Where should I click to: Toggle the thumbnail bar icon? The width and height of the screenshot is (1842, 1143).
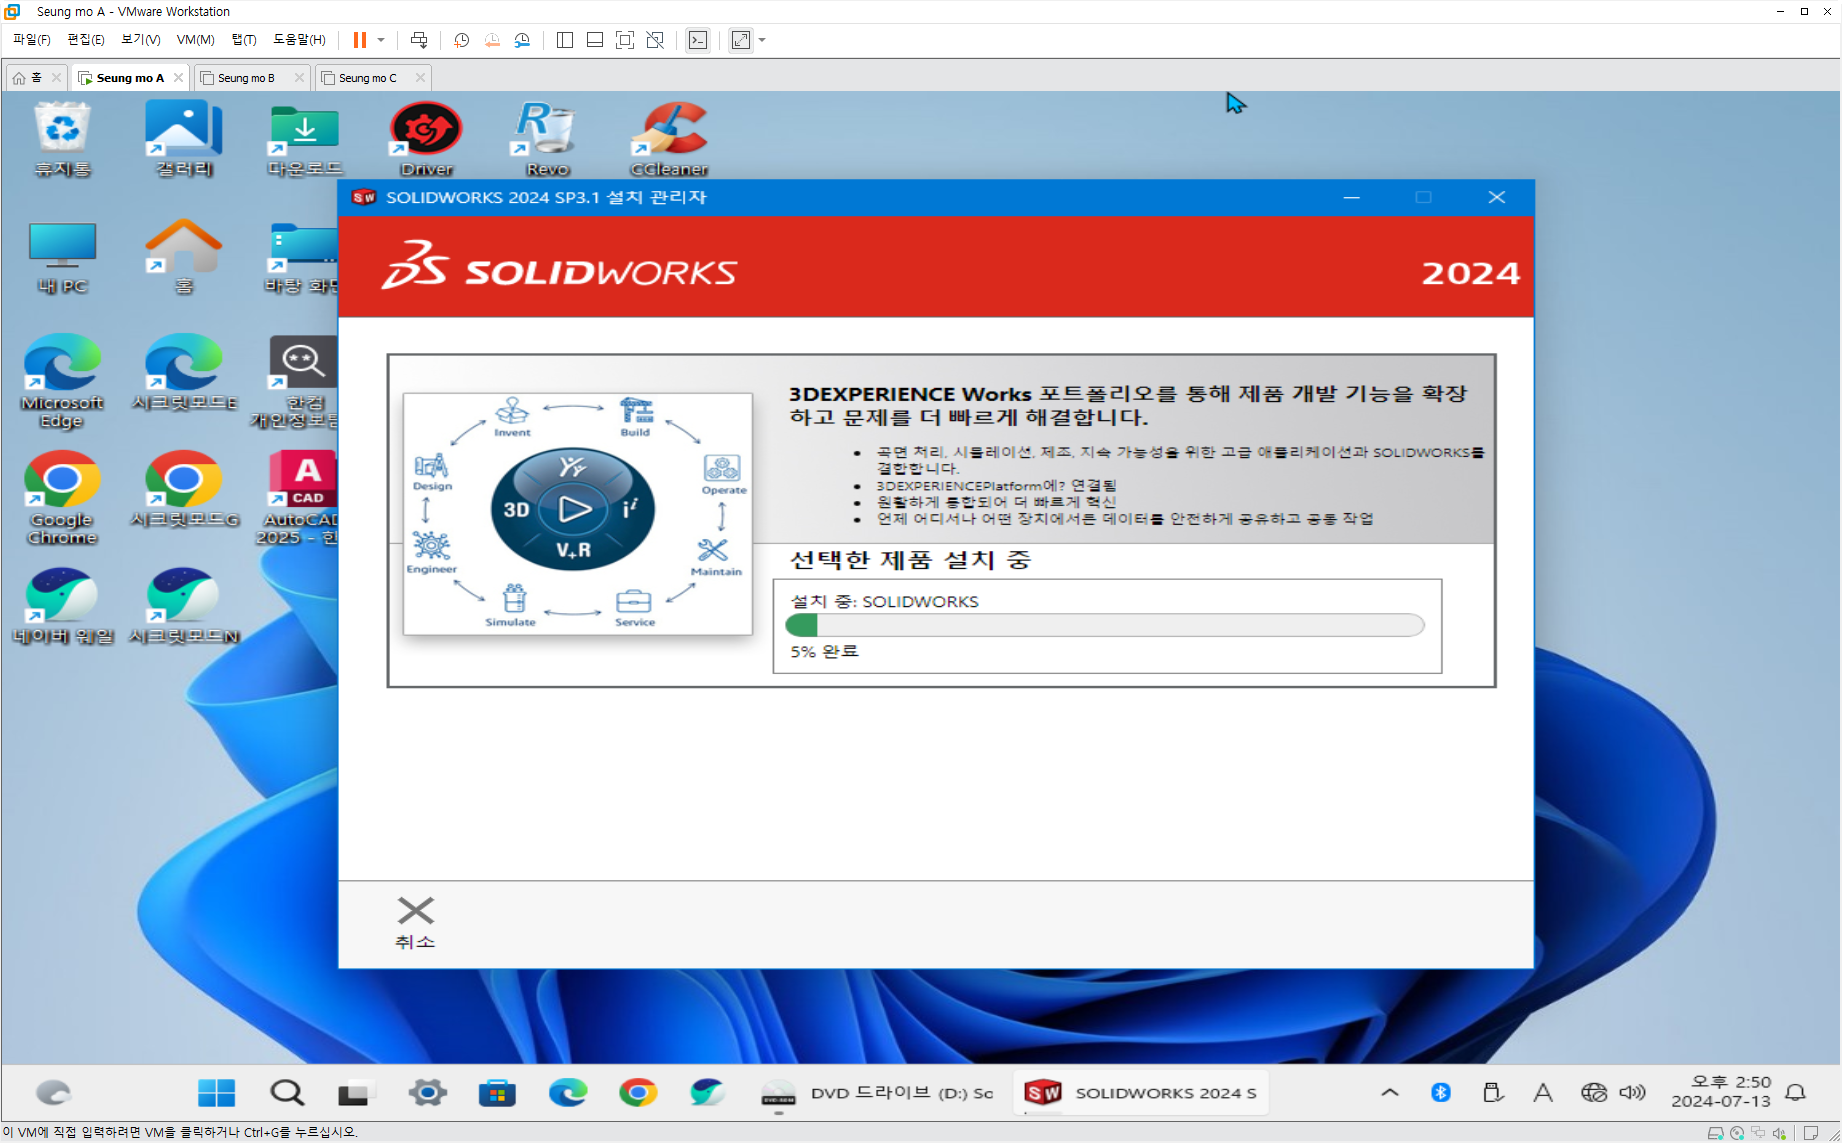coord(595,40)
